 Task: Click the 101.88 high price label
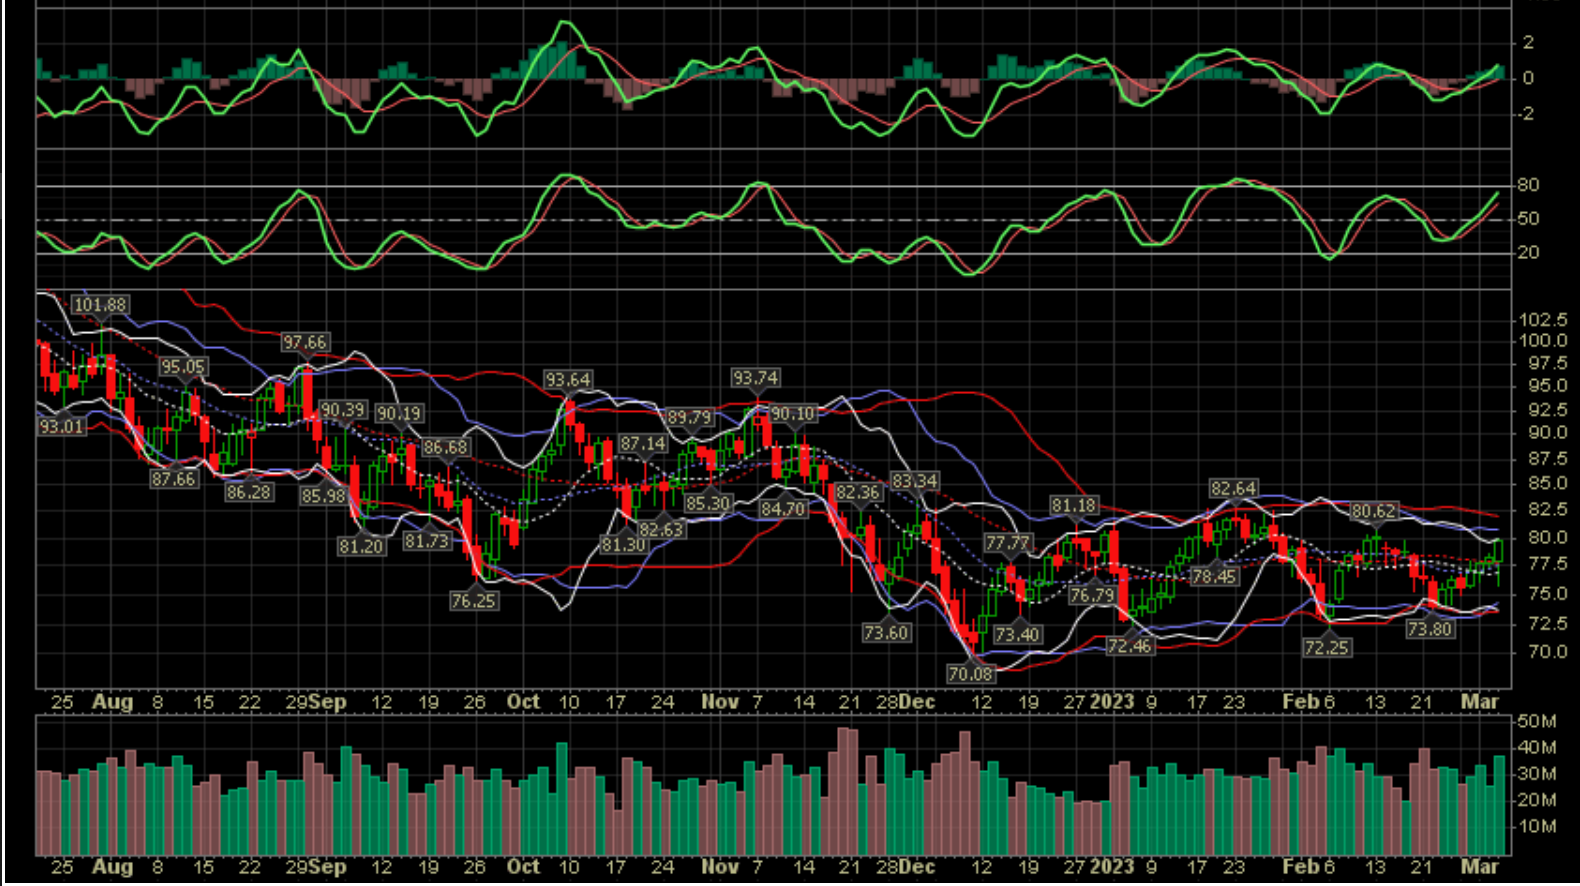[x=100, y=304]
